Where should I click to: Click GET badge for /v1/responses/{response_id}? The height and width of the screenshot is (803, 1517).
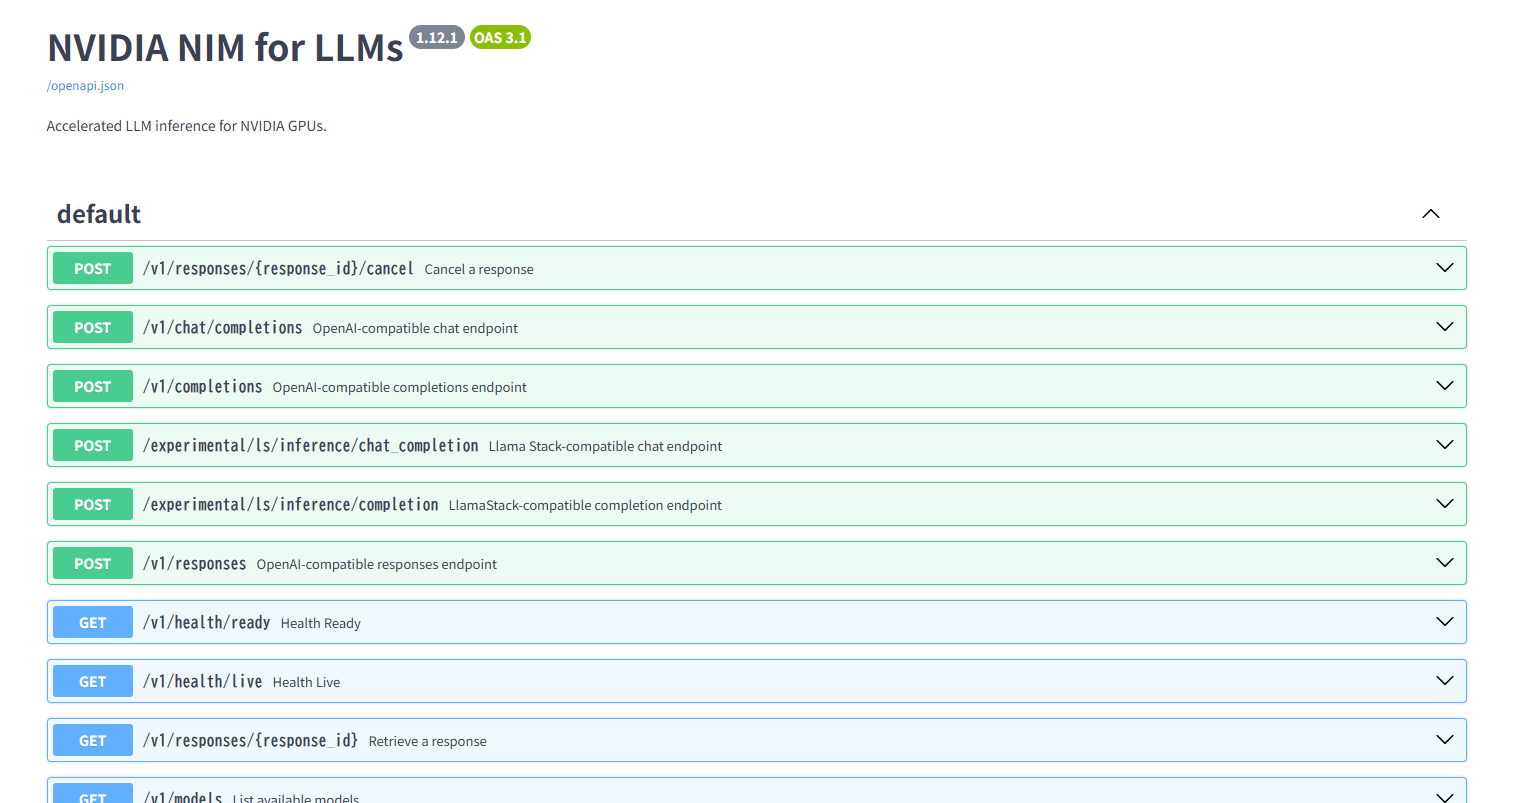coord(93,740)
